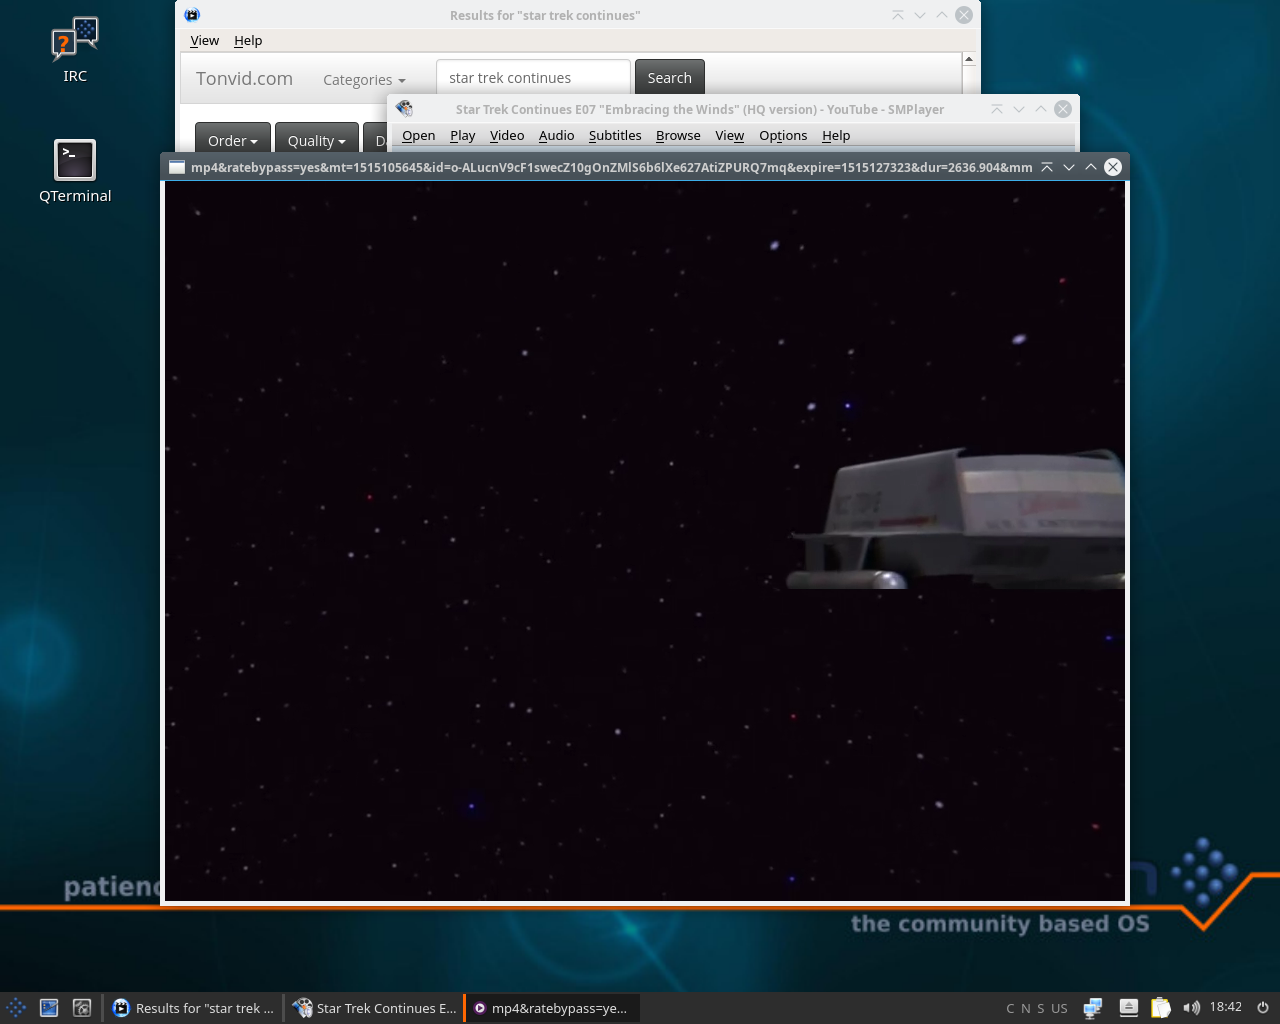The height and width of the screenshot is (1024, 1280).
Task: Maximize the SMPlayer window
Action: (x=1041, y=109)
